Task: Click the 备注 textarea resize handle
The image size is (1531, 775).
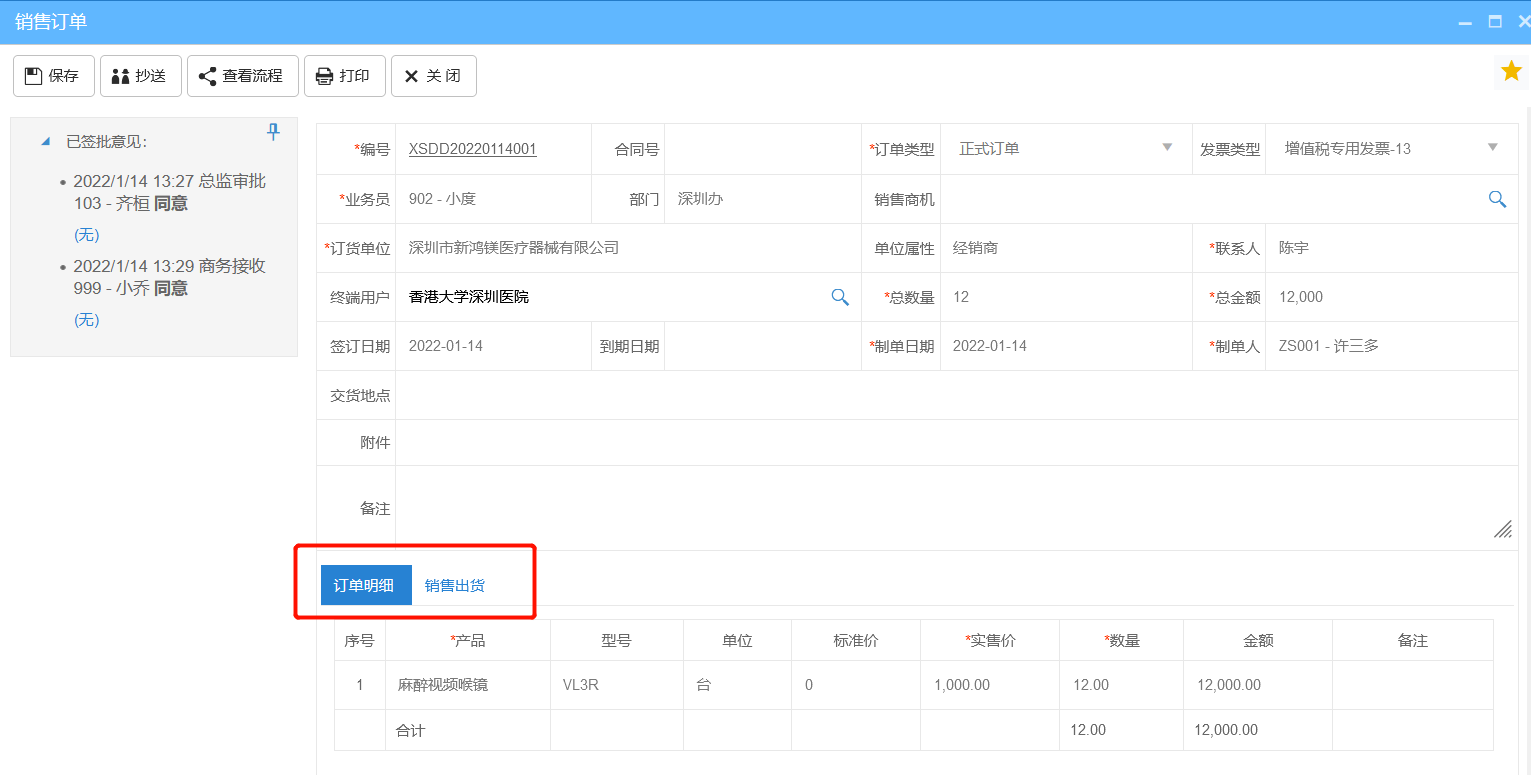Action: (1502, 530)
